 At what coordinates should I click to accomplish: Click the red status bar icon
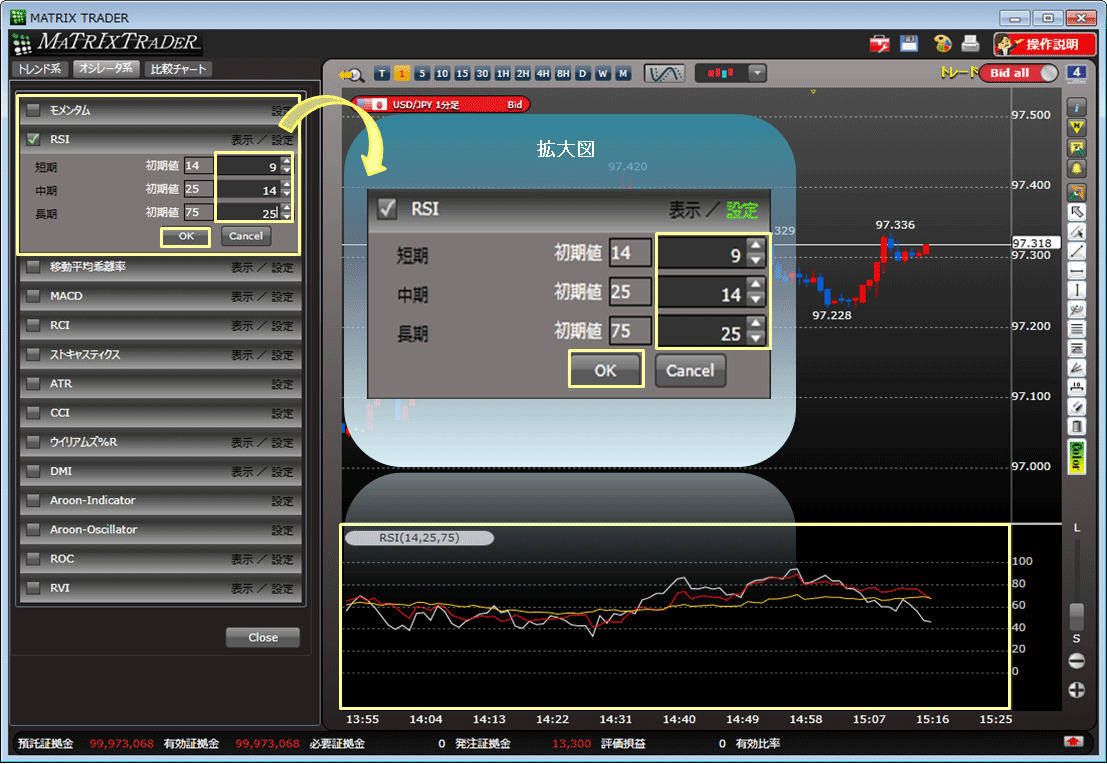coord(1073,741)
